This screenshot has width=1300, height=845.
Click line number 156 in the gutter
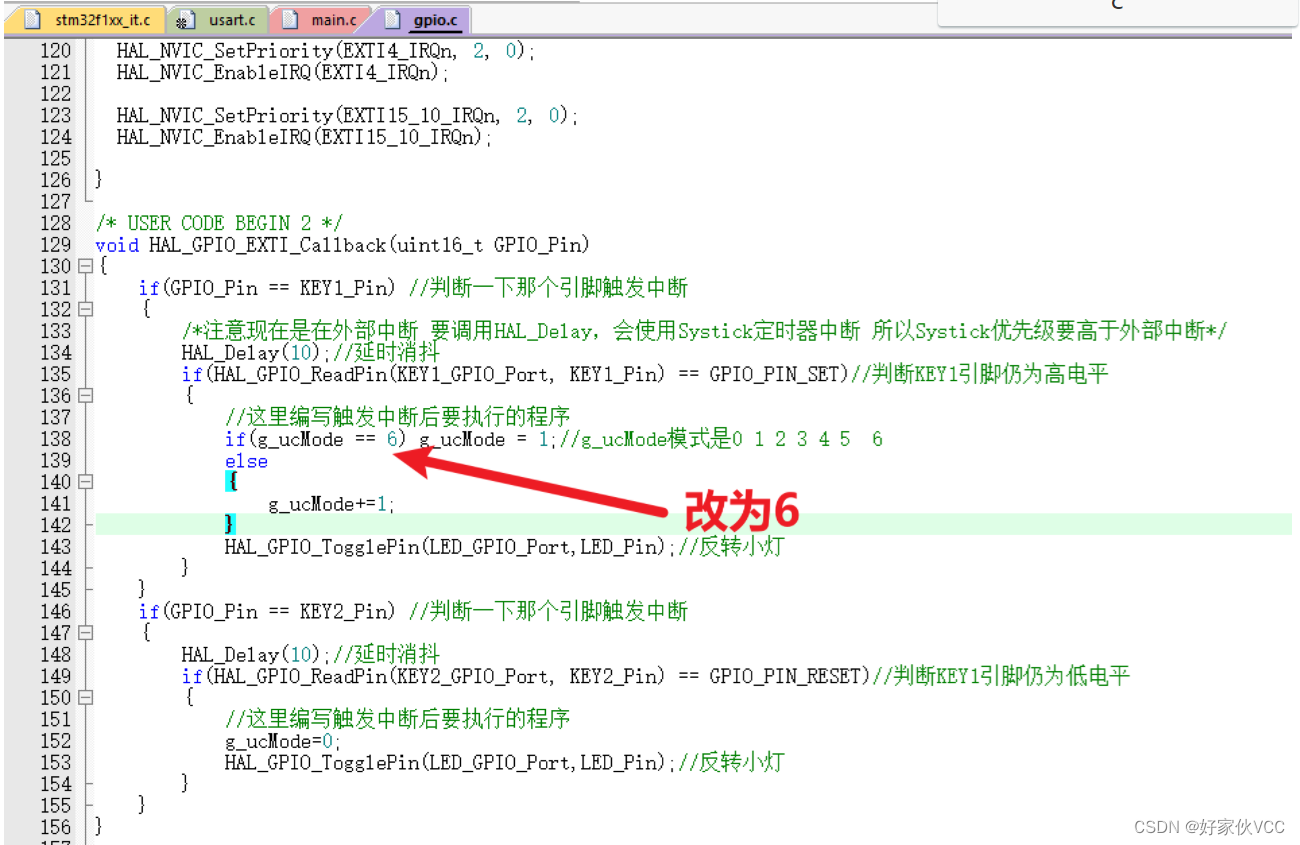56,827
